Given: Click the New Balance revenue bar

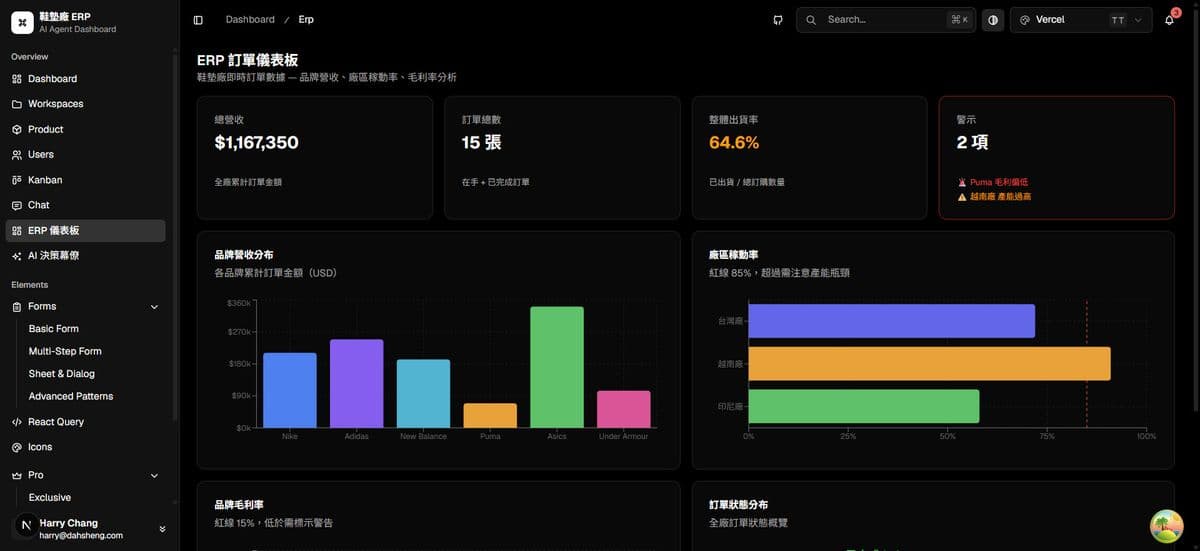Looking at the screenshot, I should [x=423, y=394].
